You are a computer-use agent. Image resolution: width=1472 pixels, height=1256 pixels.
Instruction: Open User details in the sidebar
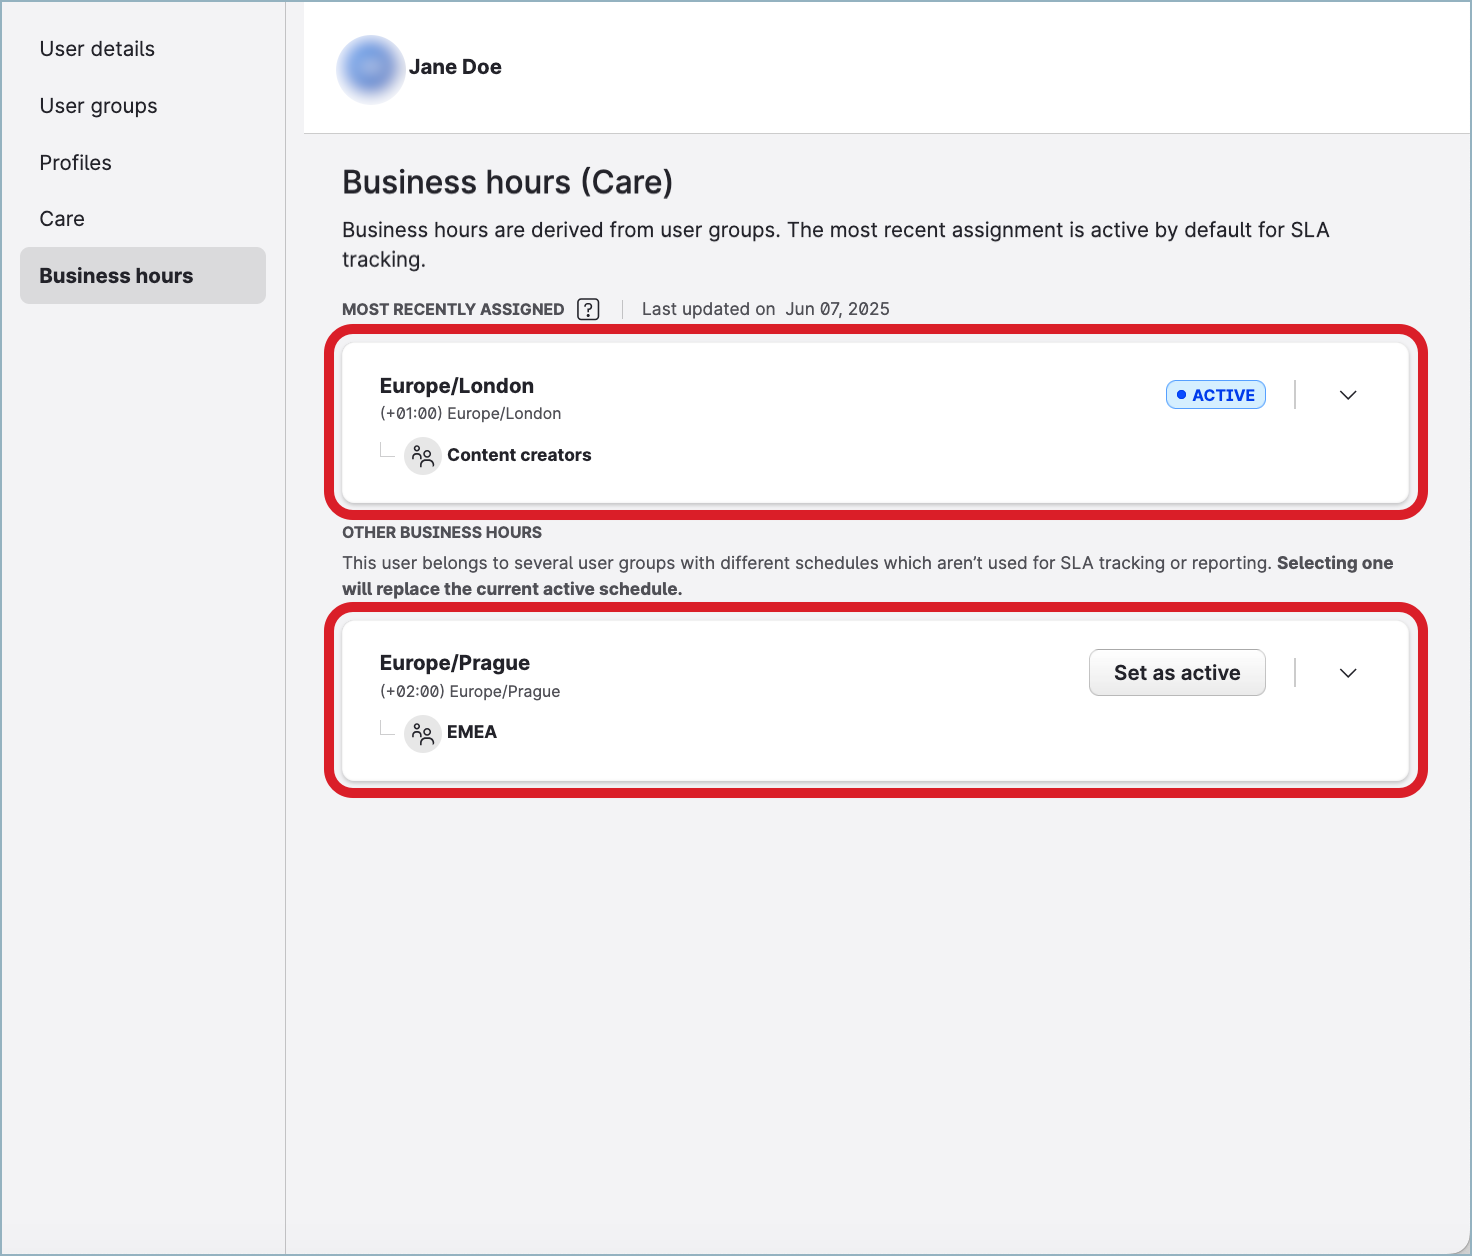point(97,49)
